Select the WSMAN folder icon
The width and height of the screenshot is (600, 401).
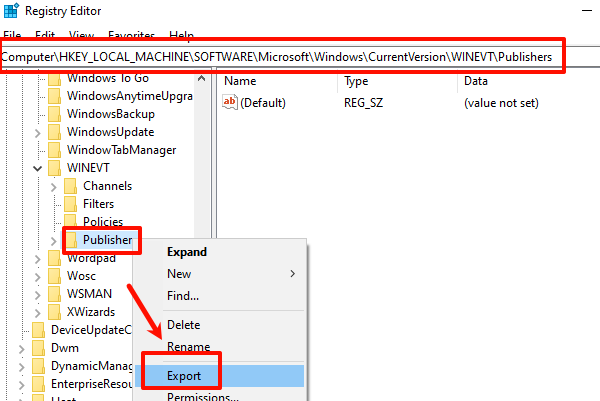(x=54, y=294)
